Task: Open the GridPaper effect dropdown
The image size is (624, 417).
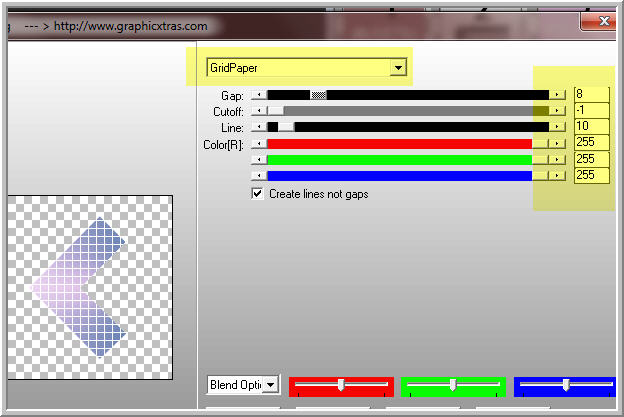Action: tap(306, 68)
